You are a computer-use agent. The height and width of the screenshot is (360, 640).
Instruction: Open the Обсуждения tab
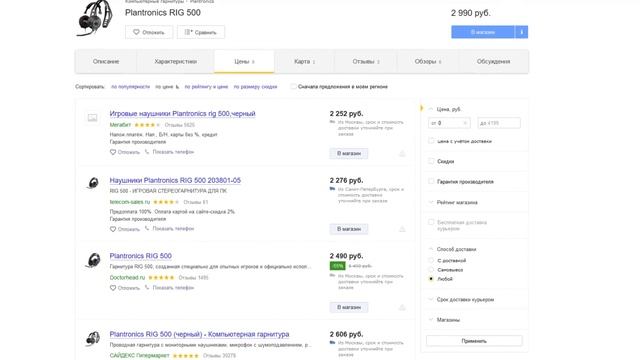(x=493, y=62)
